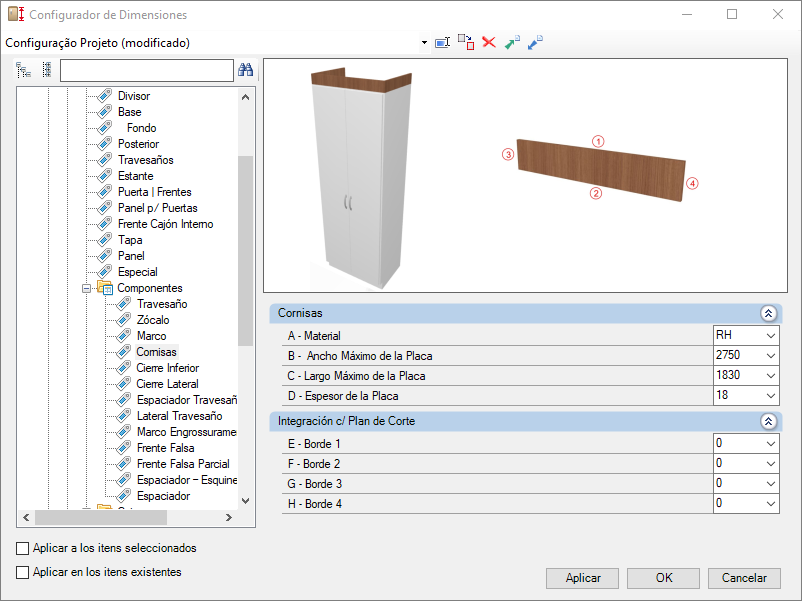
Task: Collapse the Cornisas section
Action: (x=768, y=313)
